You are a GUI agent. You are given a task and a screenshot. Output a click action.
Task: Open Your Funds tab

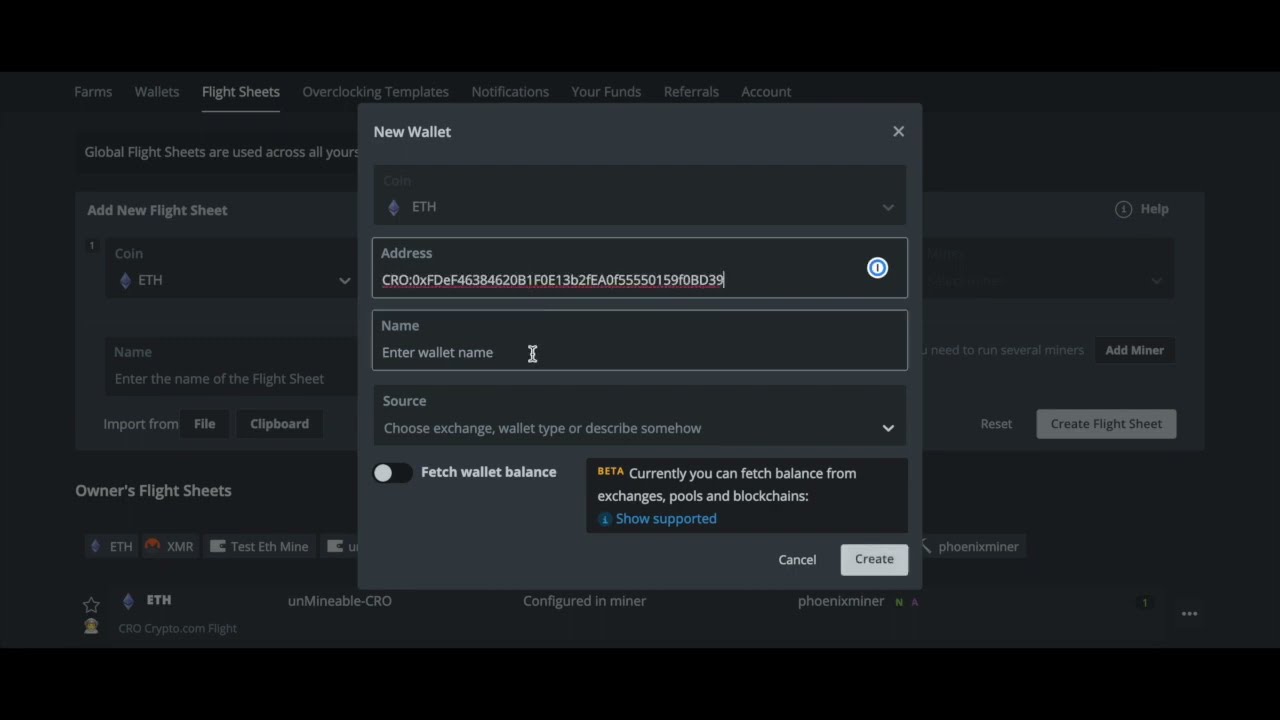coord(606,91)
